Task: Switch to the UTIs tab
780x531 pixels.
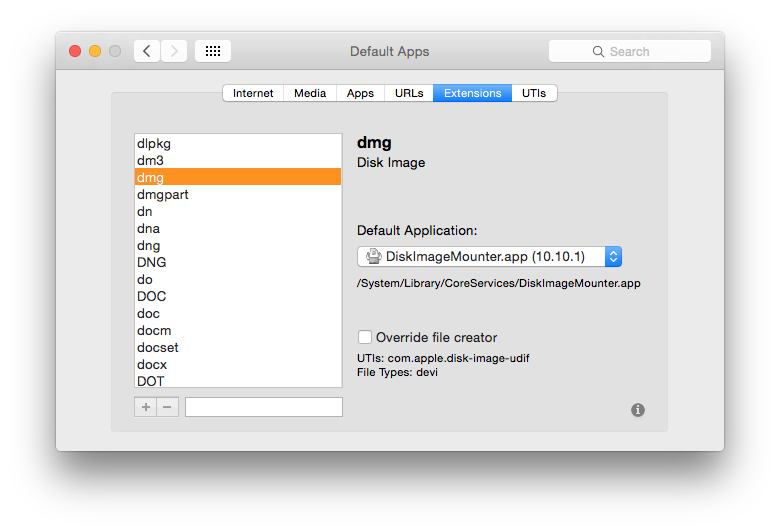Action: 534,93
